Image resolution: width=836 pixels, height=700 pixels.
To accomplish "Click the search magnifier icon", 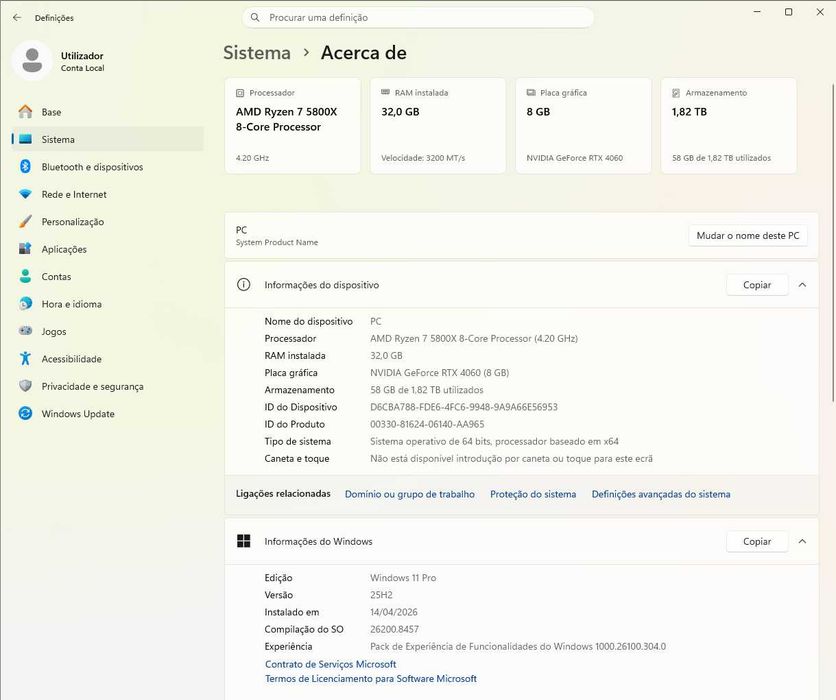I will pyautogui.click(x=255, y=18).
